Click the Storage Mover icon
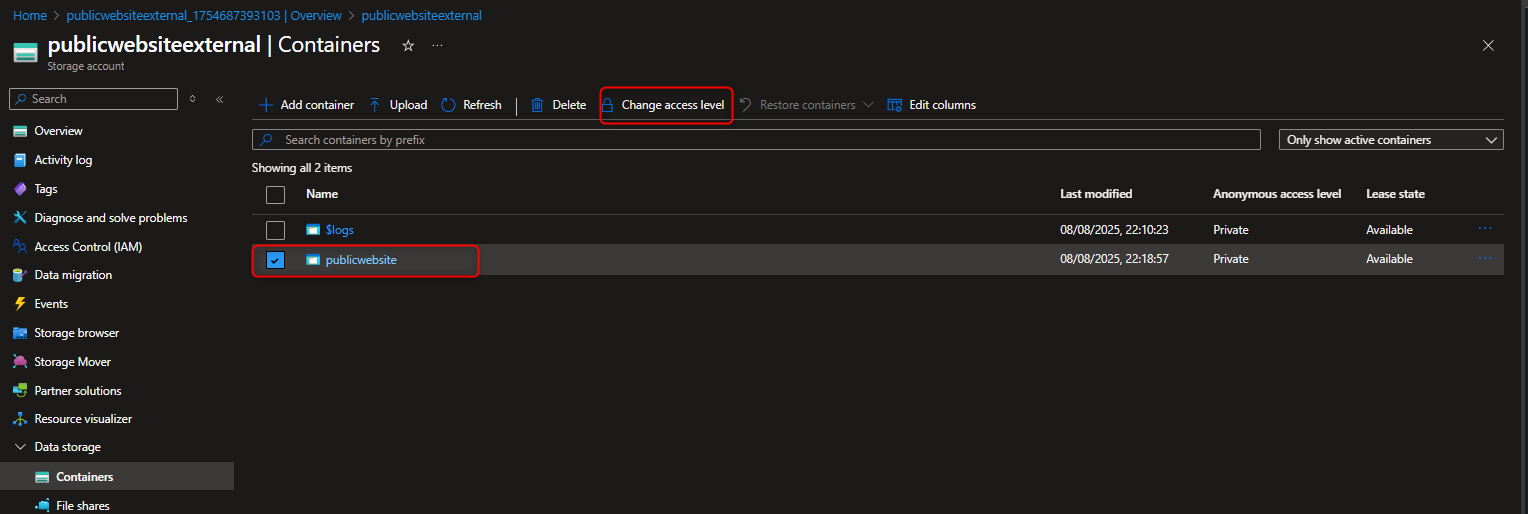Image resolution: width=1528 pixels, height=514 pixels. 20,362
